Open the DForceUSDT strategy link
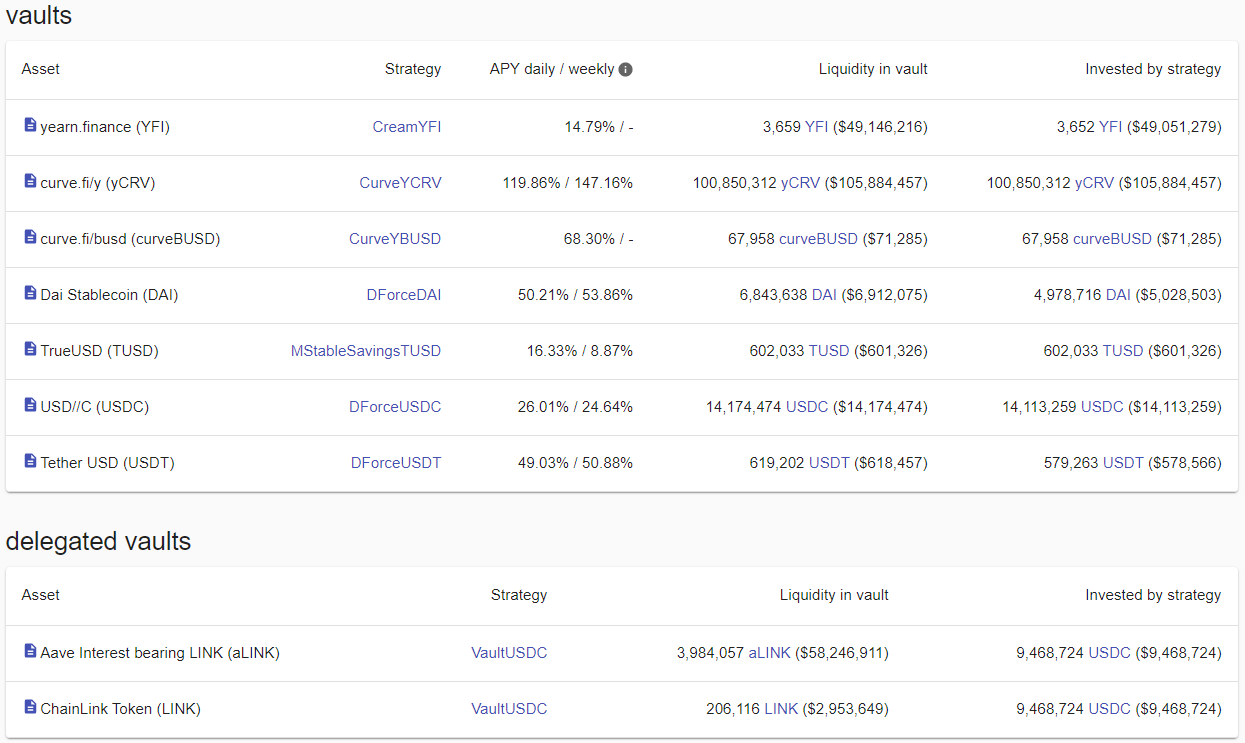The height and width of the screenshot is (743, 1245). (x=396, y=463)
